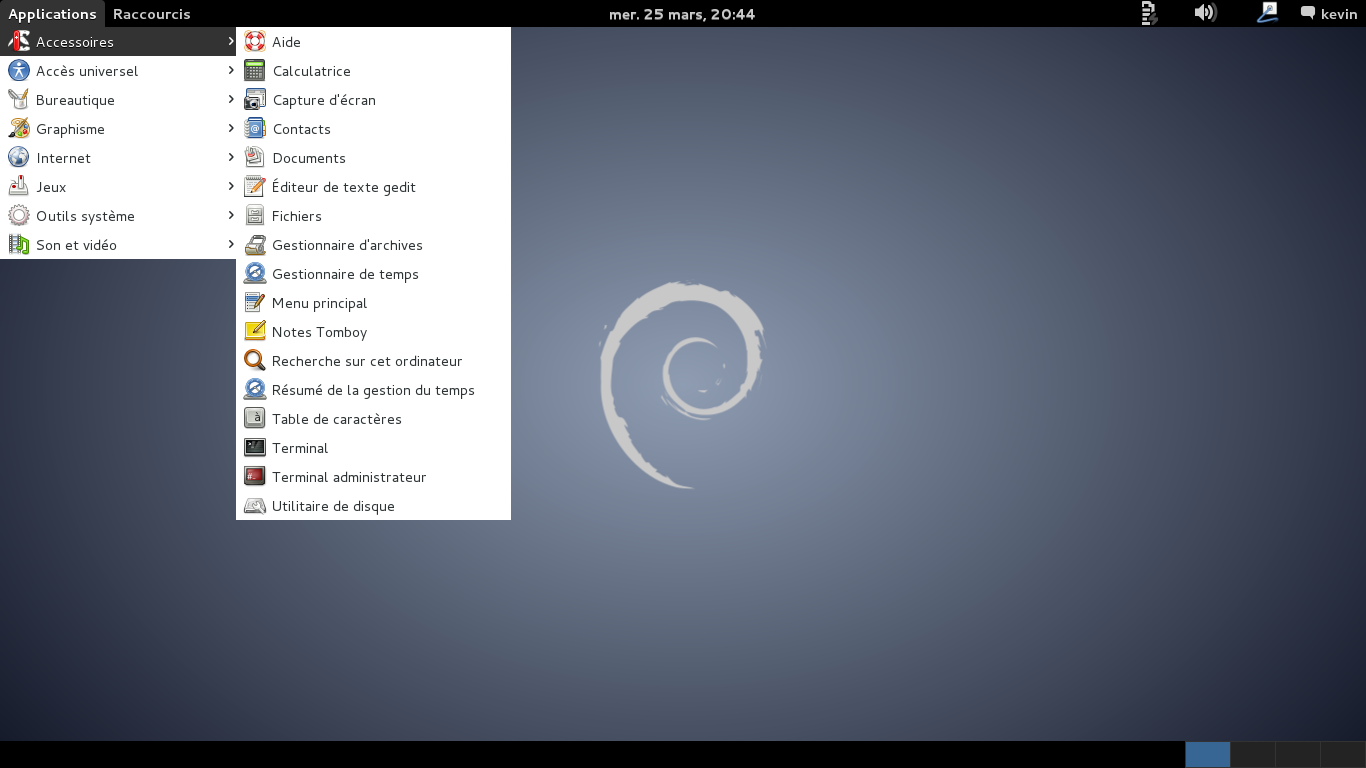Click the Table de caractères label
Viewport: 1366px width, 768px height.
[336, 419]
